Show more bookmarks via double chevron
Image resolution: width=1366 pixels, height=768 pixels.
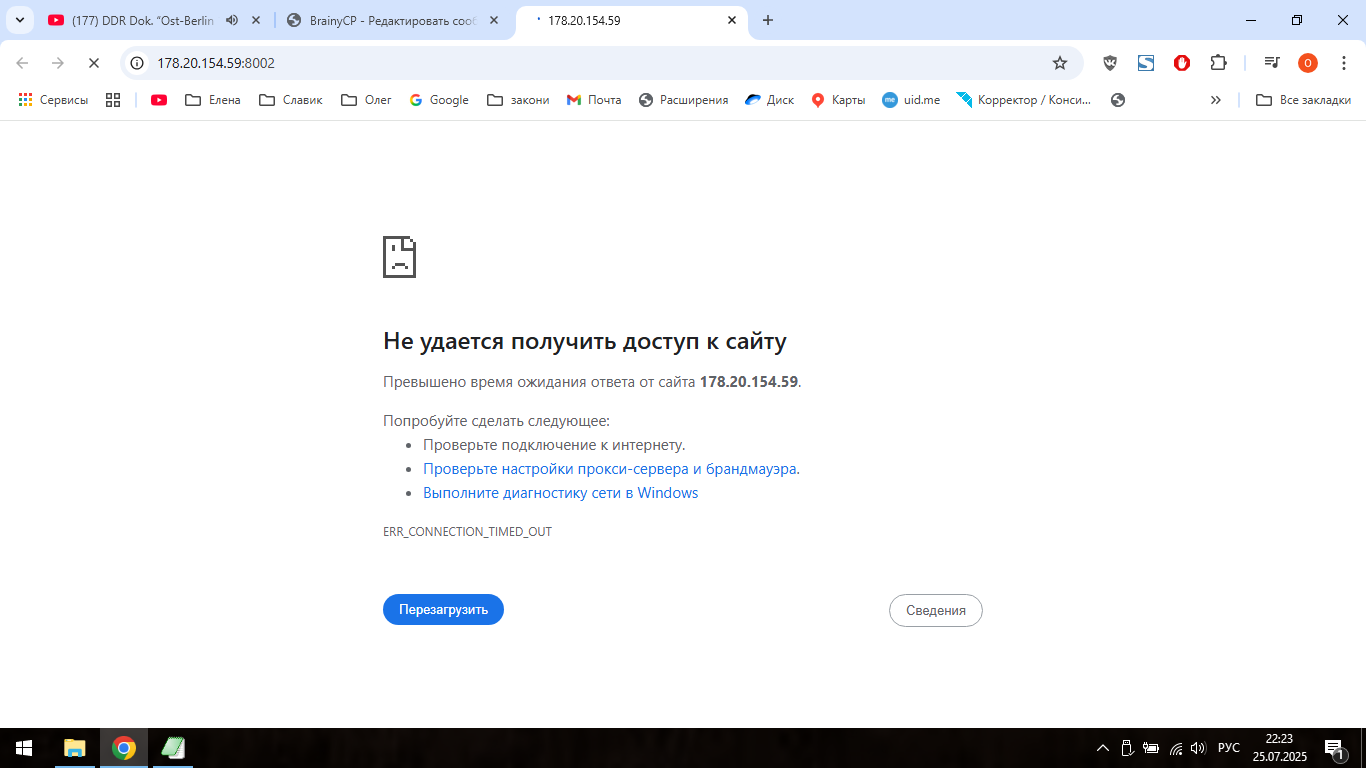click(1215, 100)
